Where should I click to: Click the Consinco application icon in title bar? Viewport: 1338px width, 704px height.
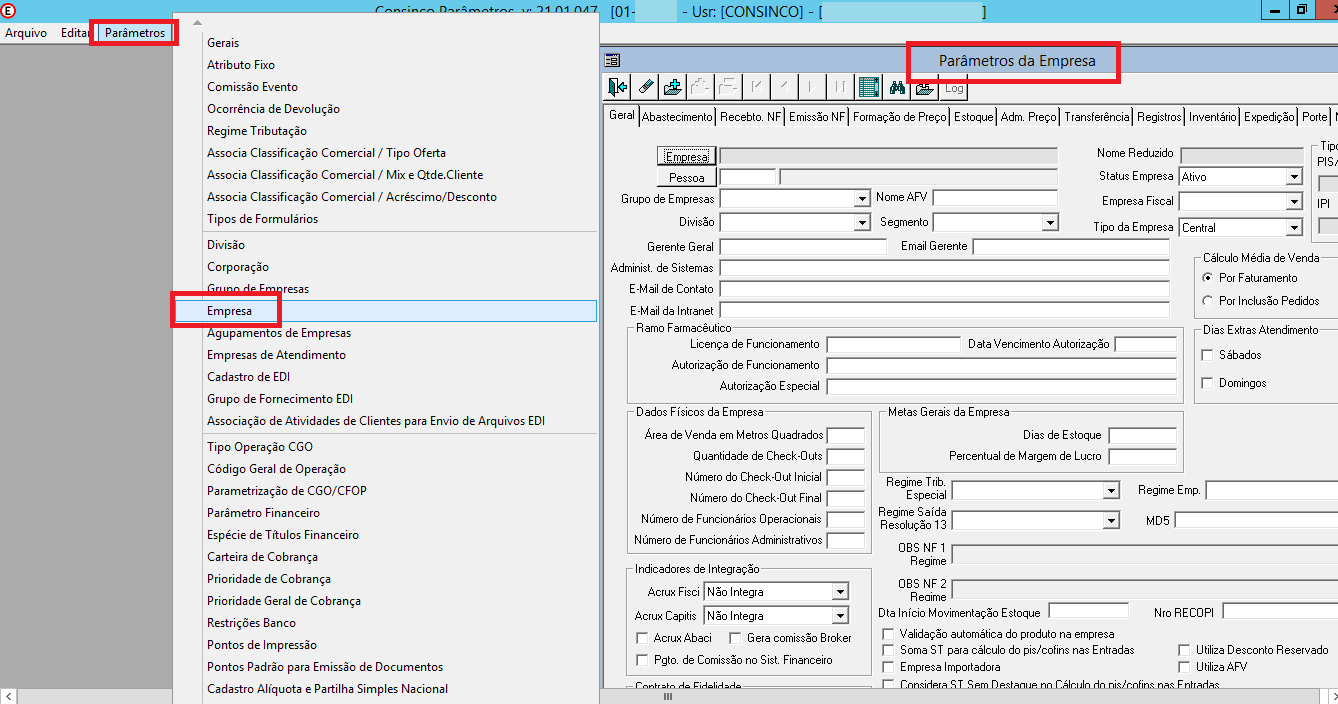tap(9, 10)
